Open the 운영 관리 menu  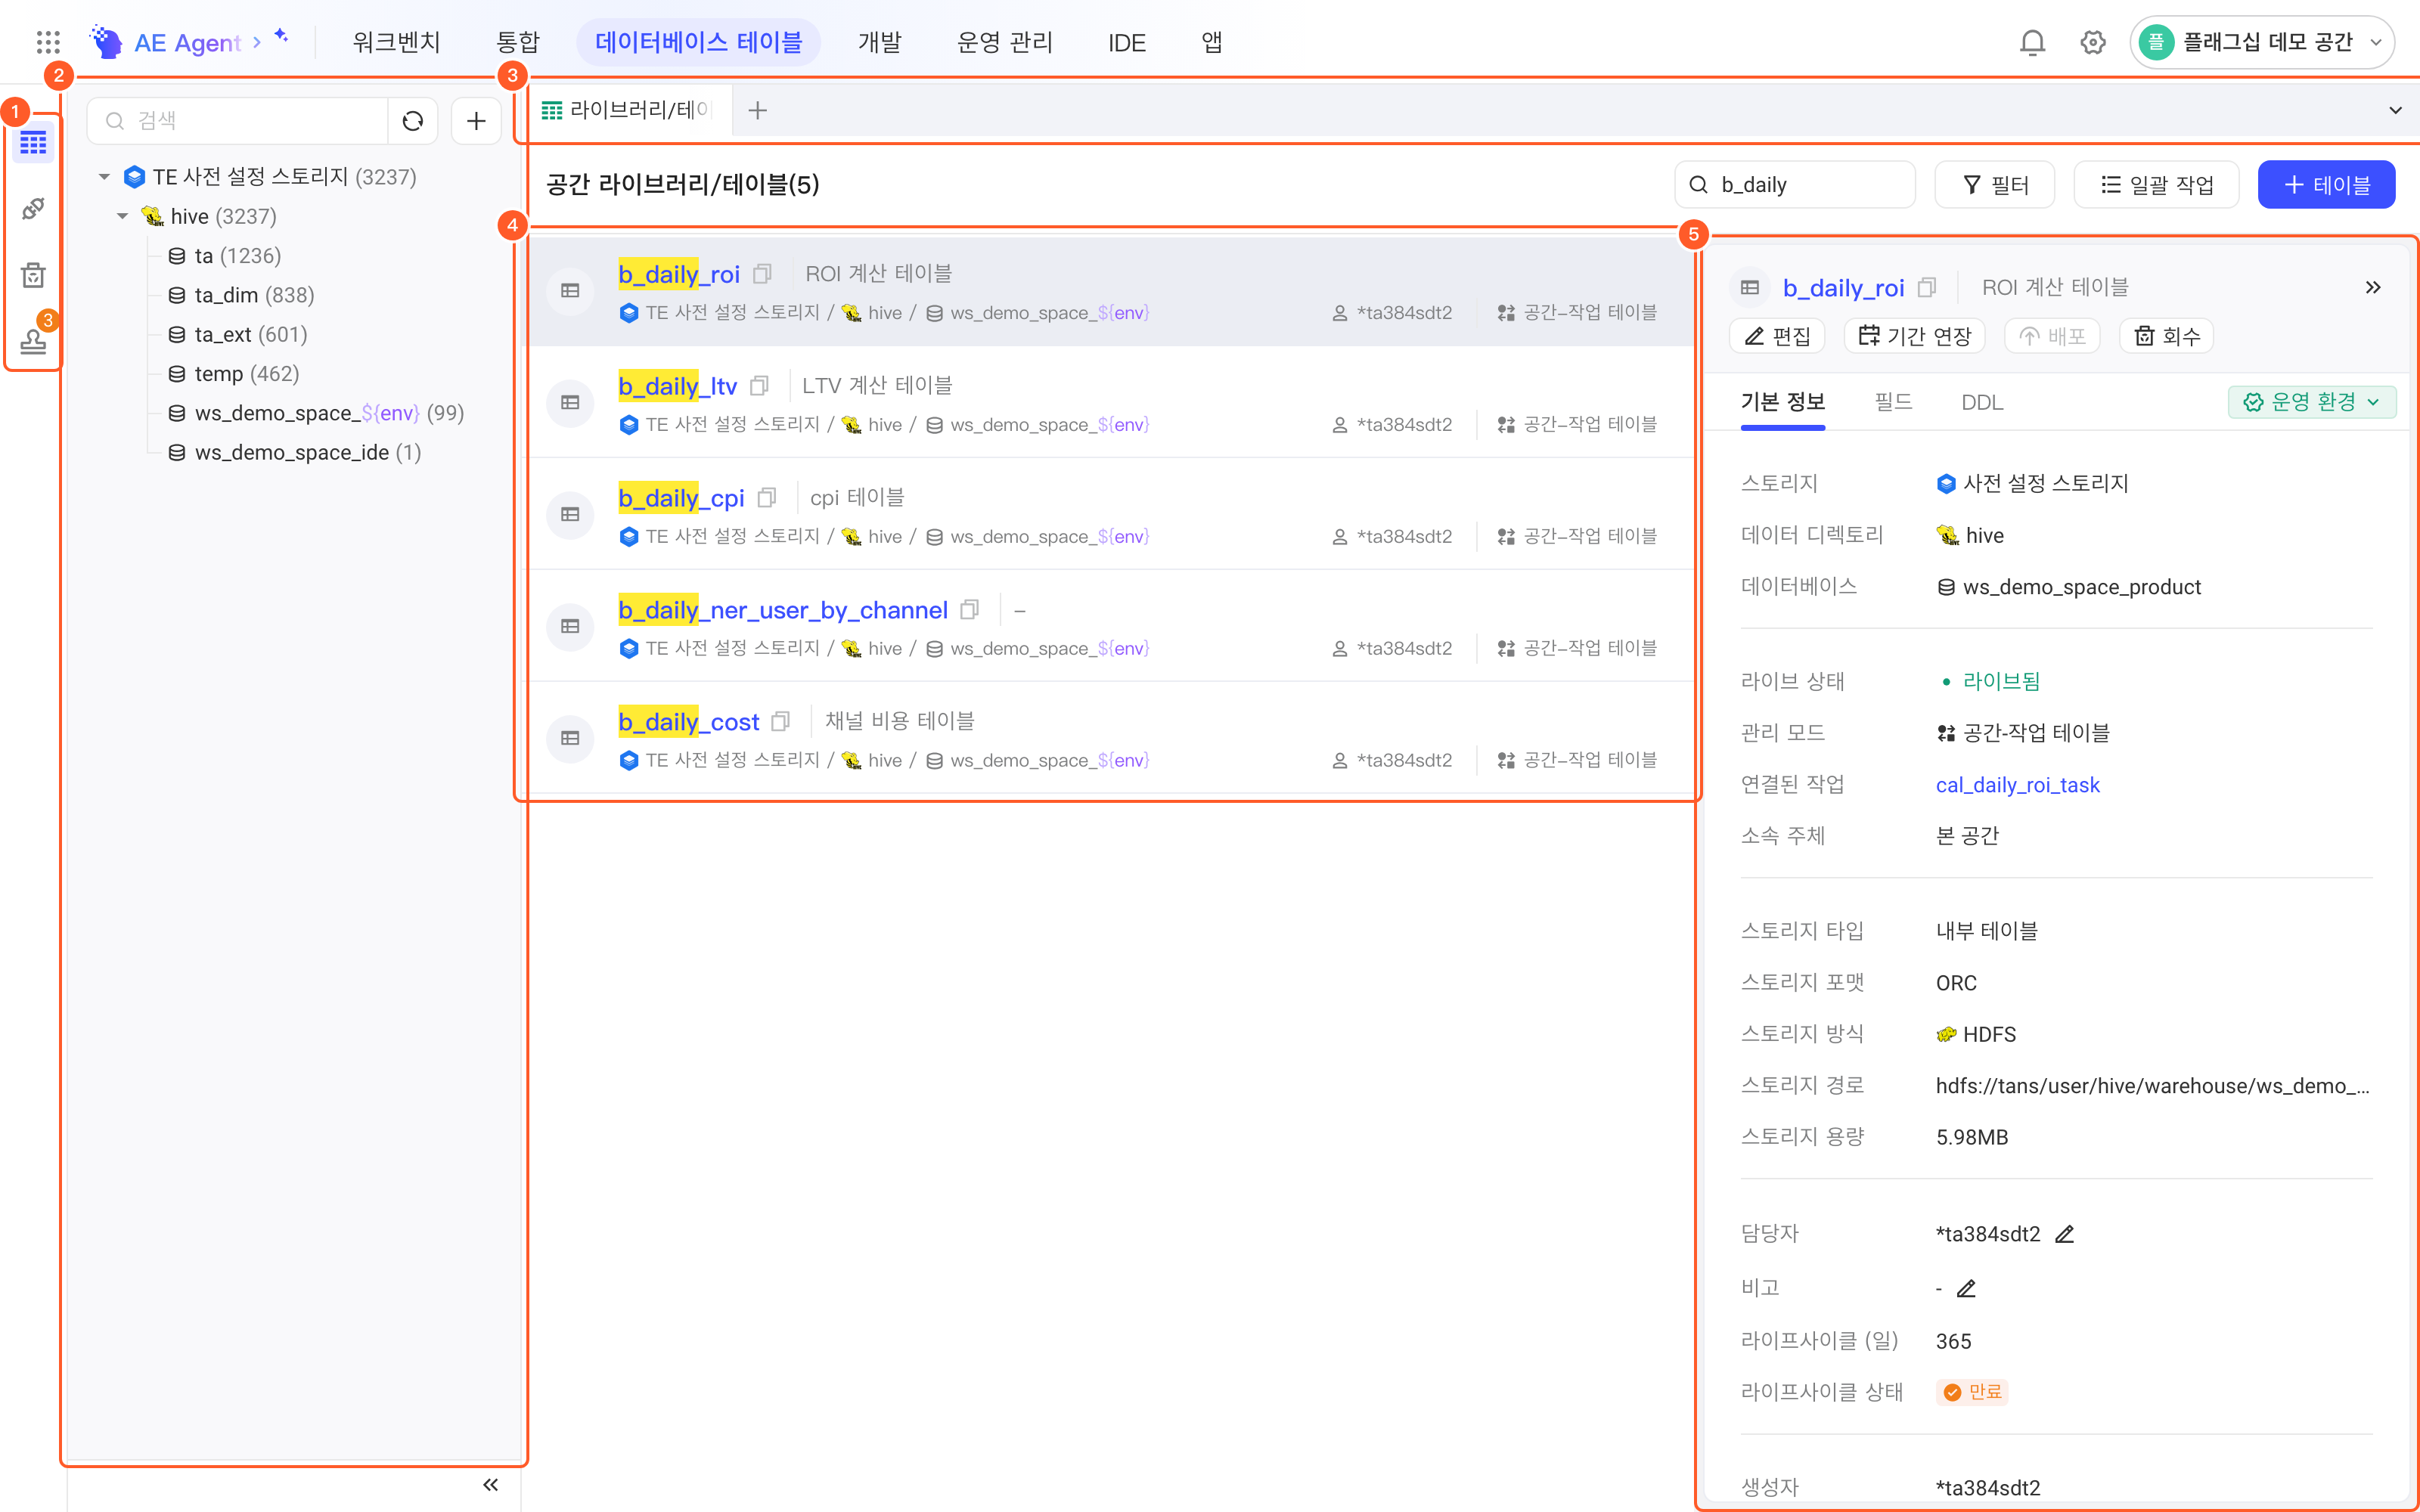(1004, 42)
